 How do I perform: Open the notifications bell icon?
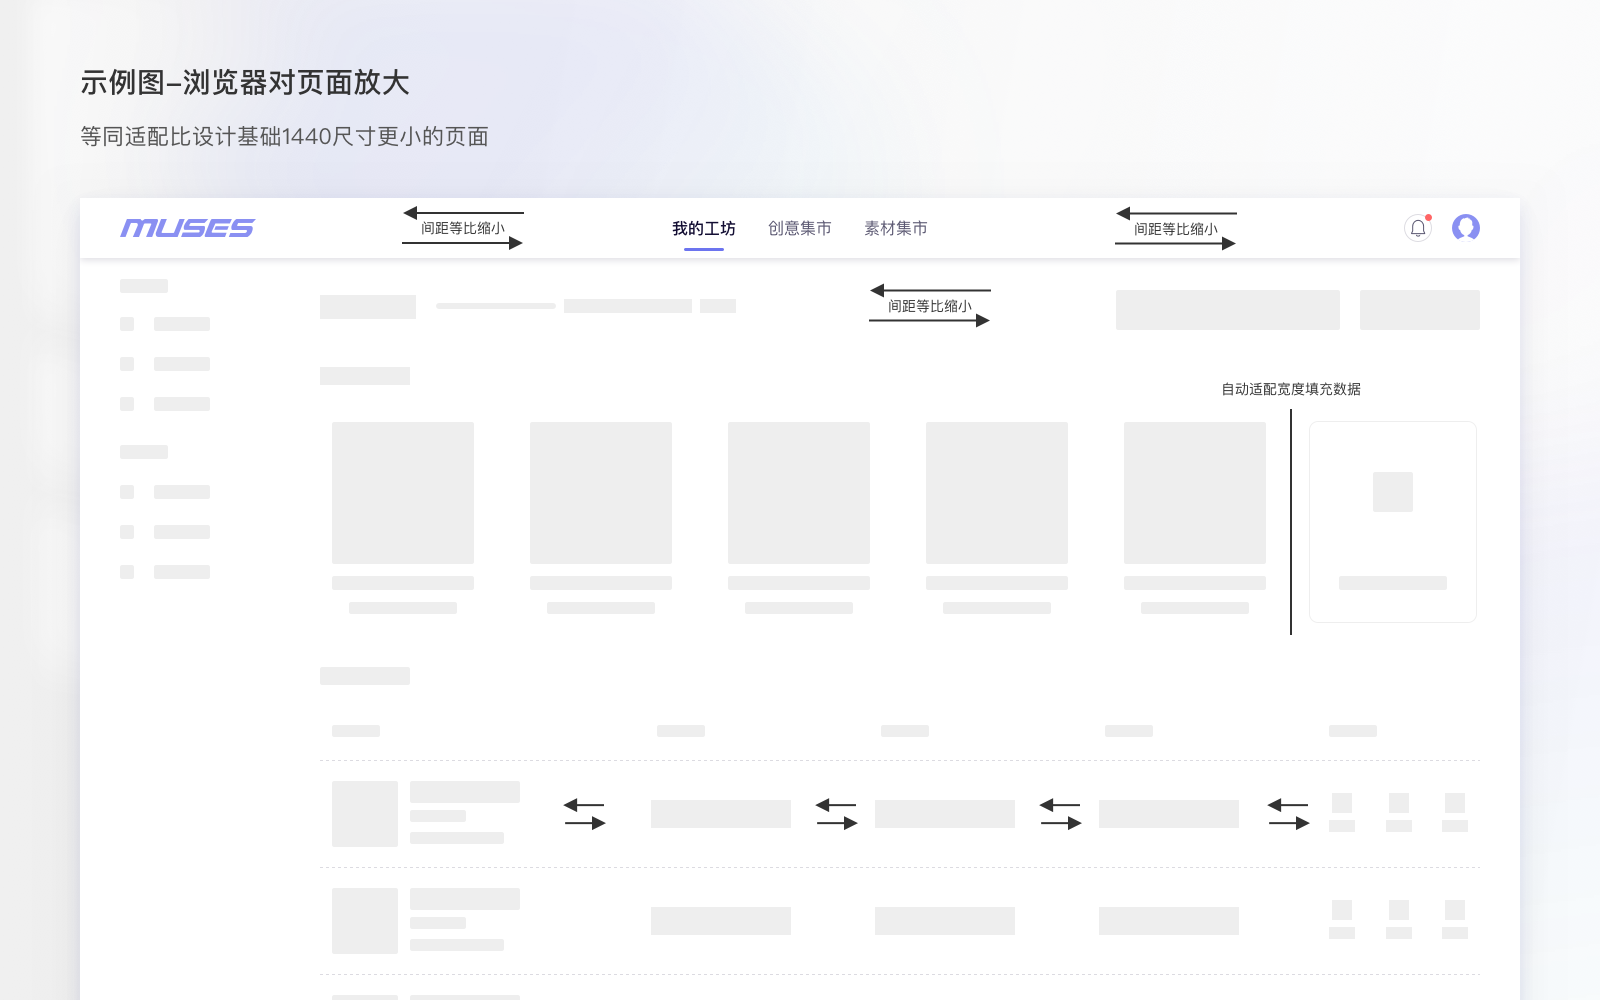(1416, 228)
